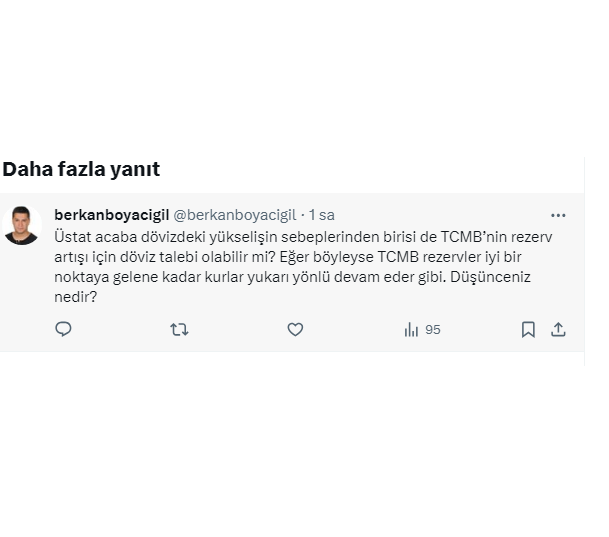The width and height of the screenshot is (609, 537).
Task: Retweet berkanboyacigil's post
Action: (179, 329)
